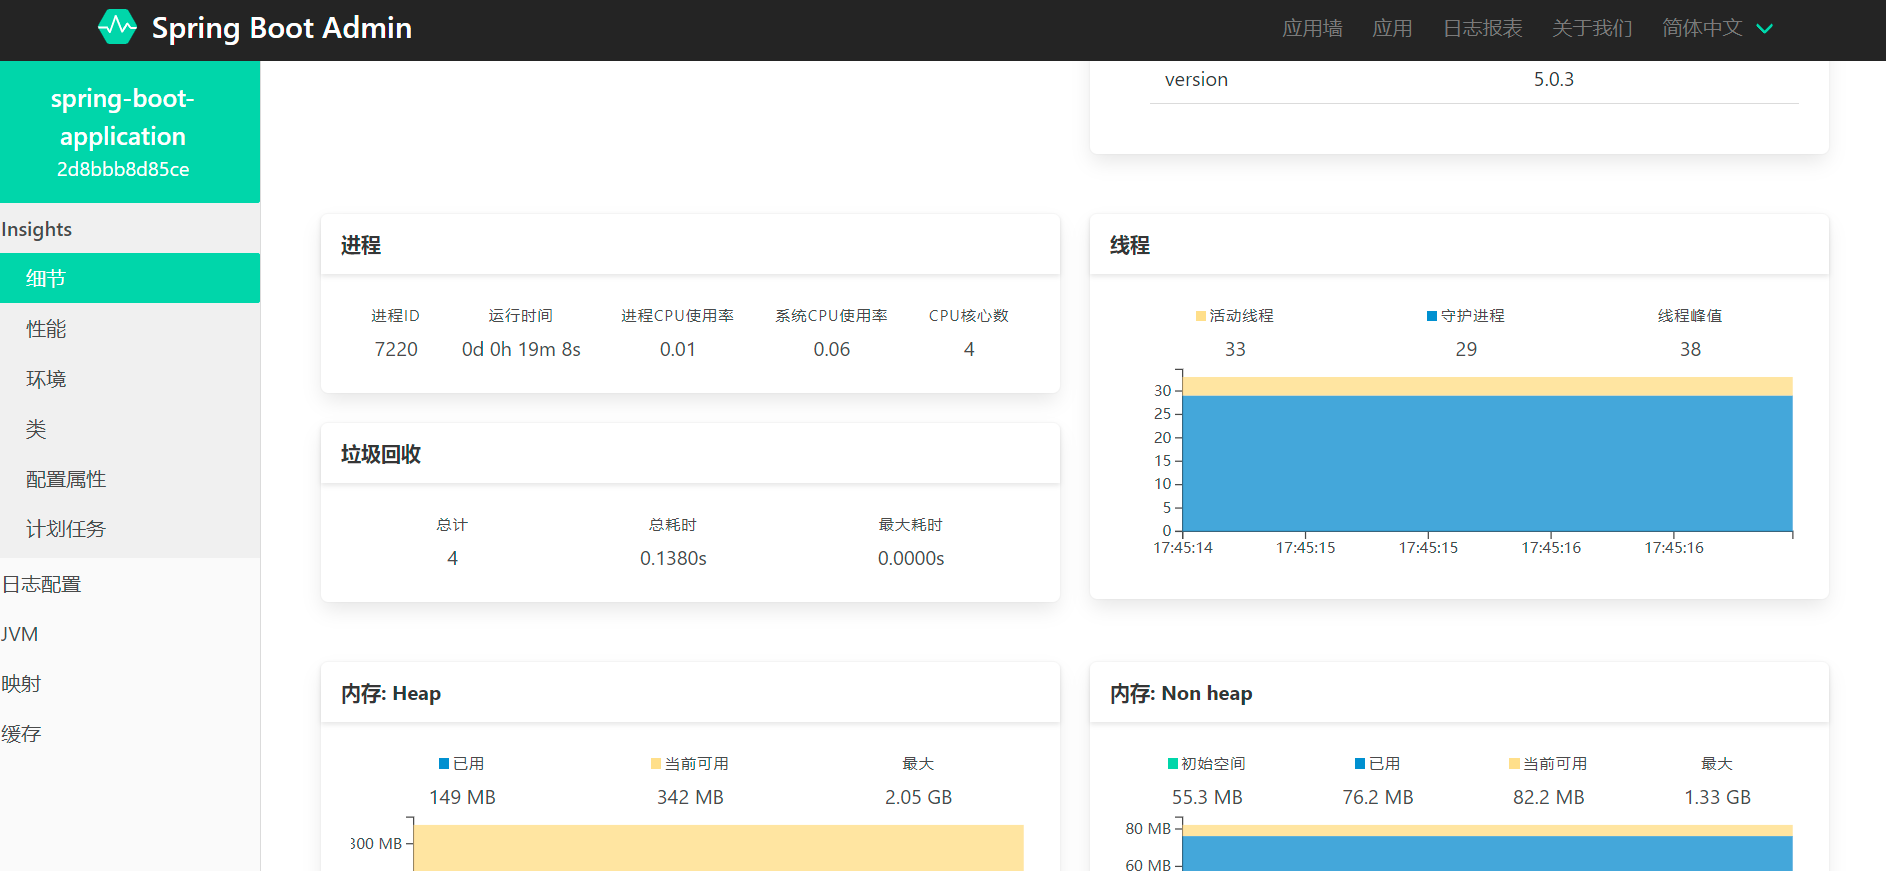Click the uptime value 0d 0h 19m 8s
Viewport: 1886px width, 871px height.
[521, 349]
